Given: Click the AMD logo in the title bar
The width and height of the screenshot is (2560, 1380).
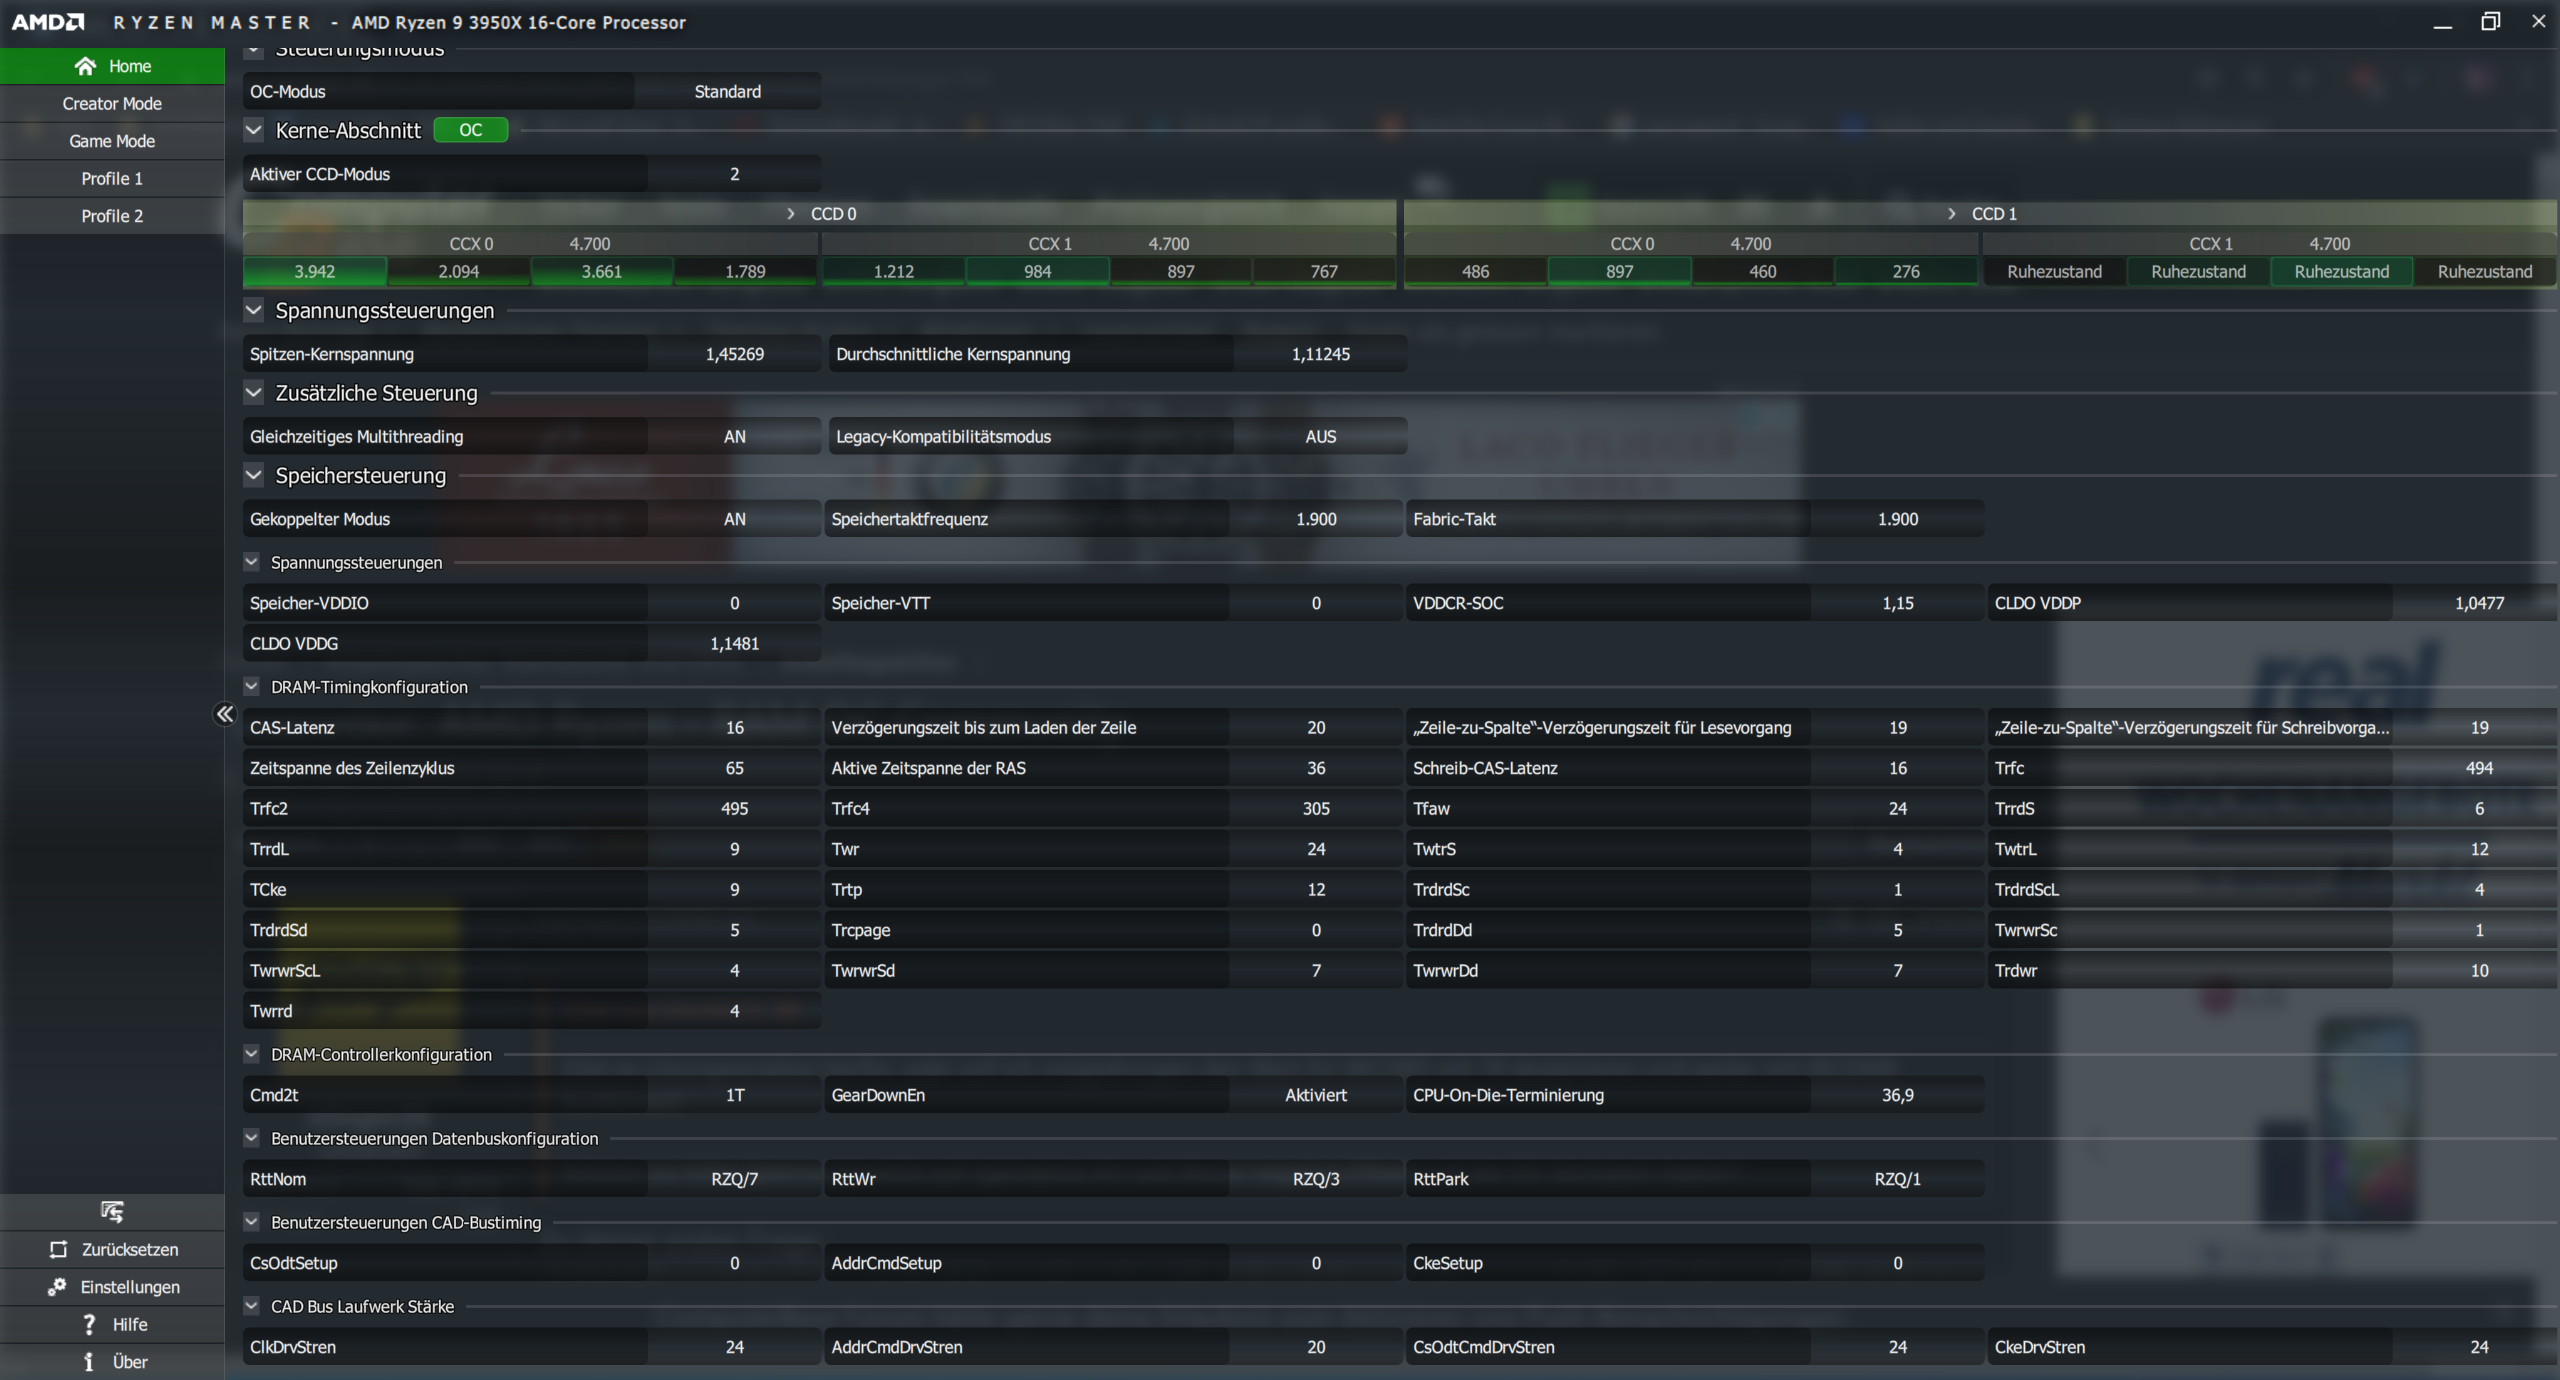Looking at the screenshot, I should (x=47, y=22).
